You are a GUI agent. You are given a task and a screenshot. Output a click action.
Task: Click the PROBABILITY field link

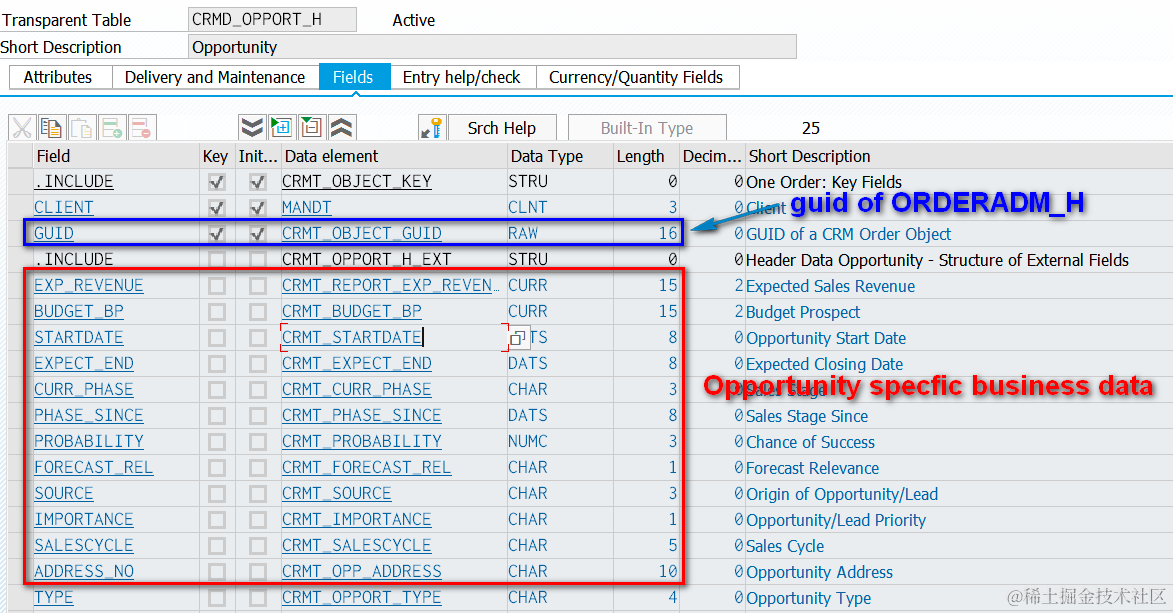coord(89,442)
